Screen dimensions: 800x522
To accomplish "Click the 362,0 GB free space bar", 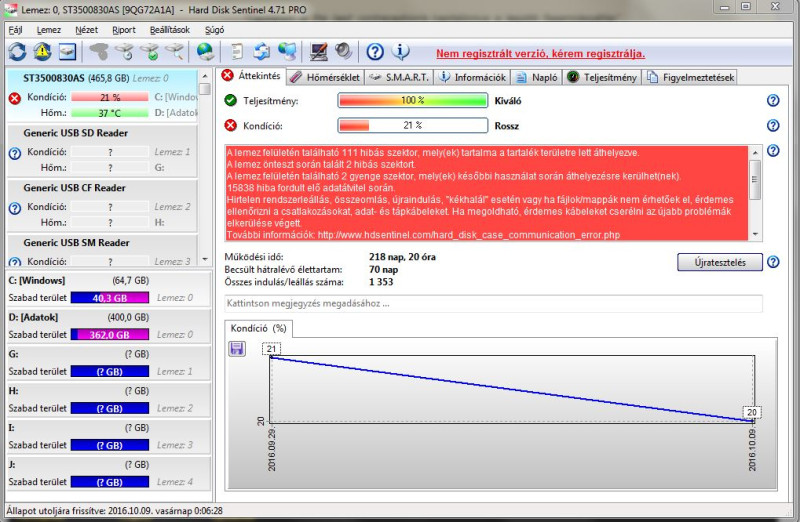I will [x=110, y=334].
